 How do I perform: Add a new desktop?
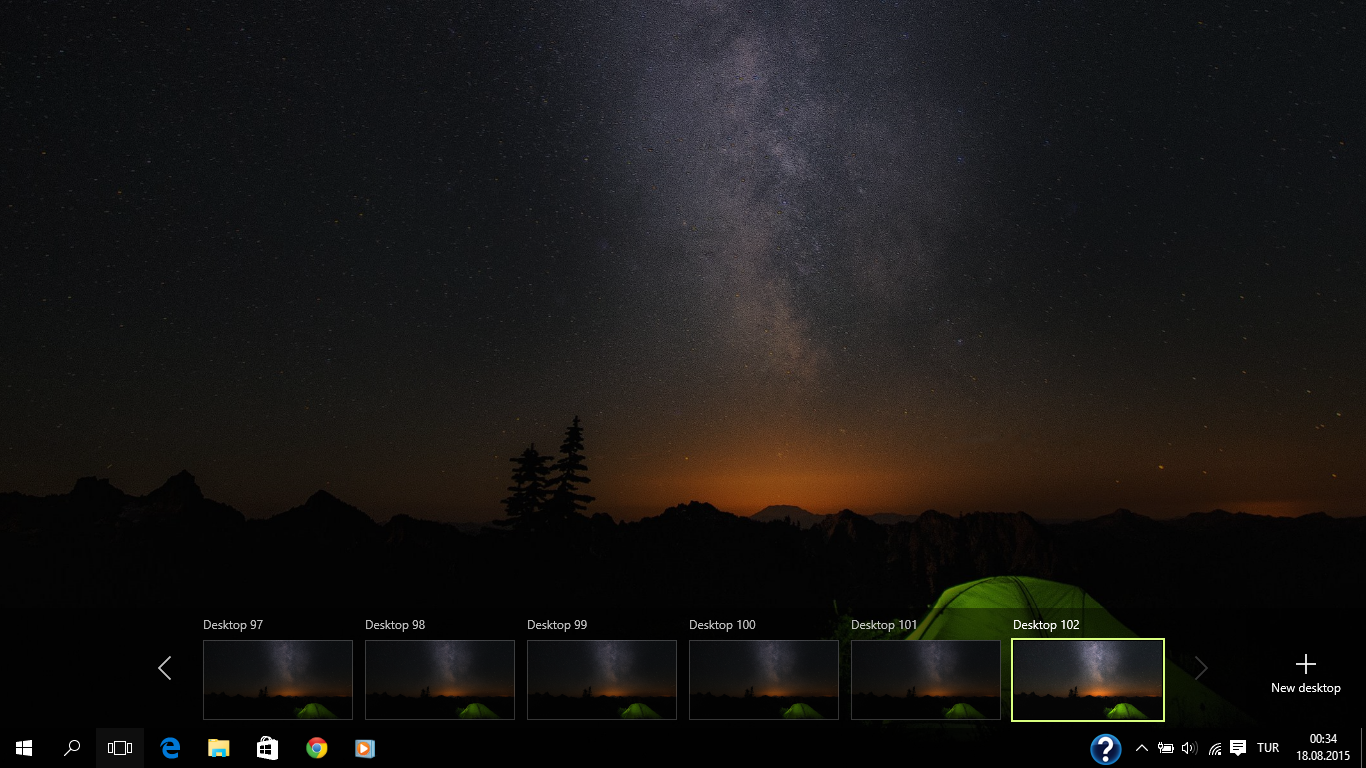1306,674
